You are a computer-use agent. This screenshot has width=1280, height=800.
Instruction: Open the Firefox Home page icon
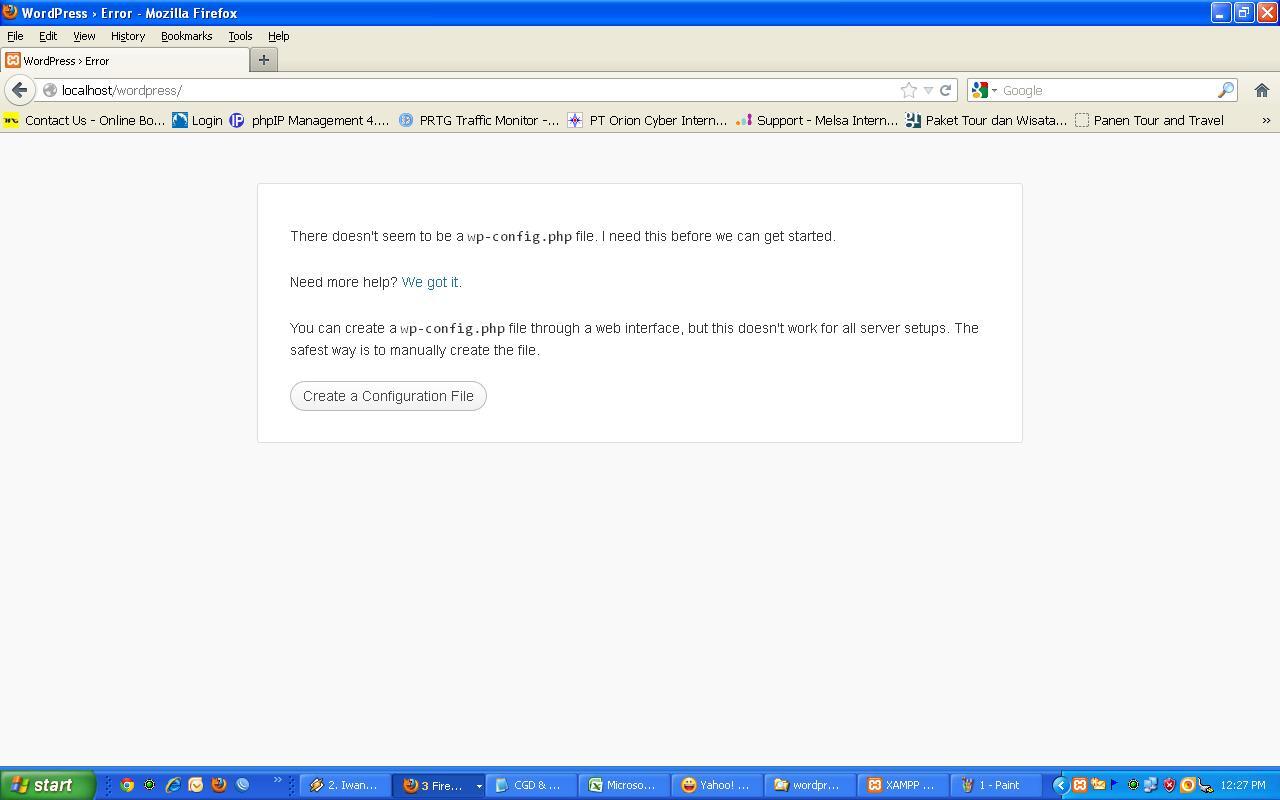1261,90
